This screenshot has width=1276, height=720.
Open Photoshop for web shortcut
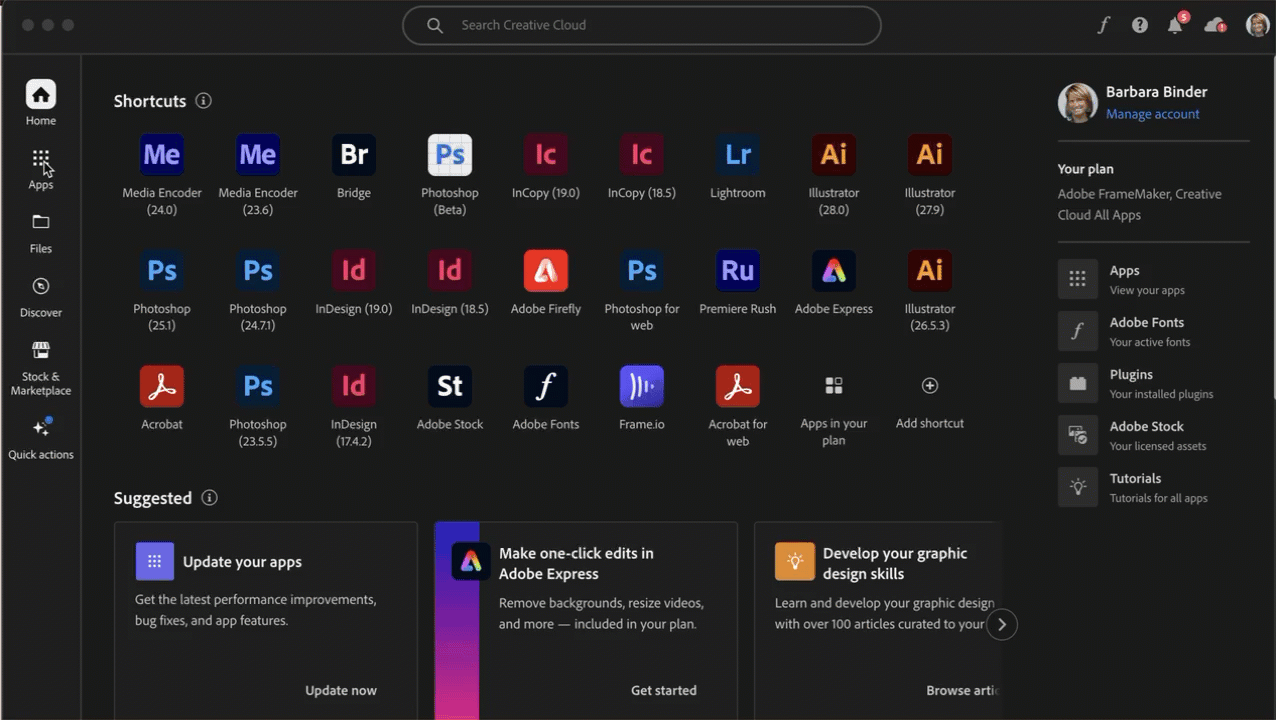(x=642, y=271)
